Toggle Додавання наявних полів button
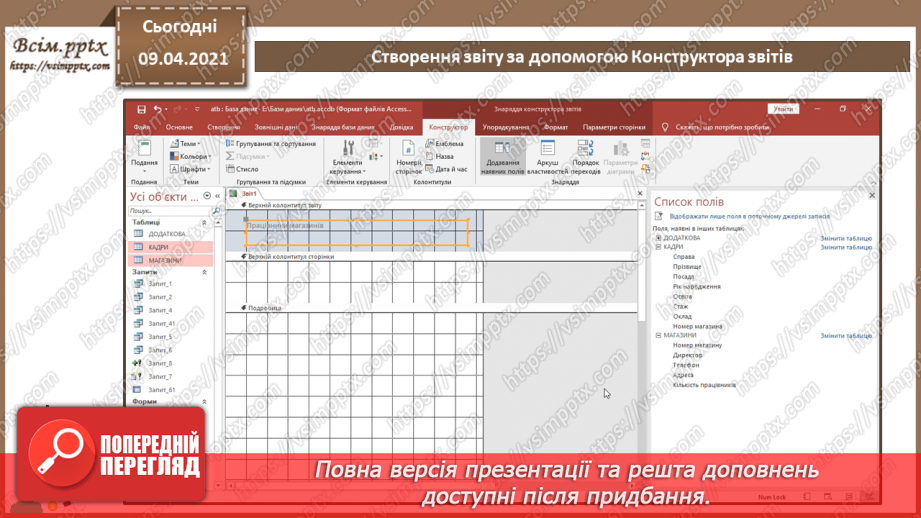Viewport: 921px width, 518px height. (502, 156)
